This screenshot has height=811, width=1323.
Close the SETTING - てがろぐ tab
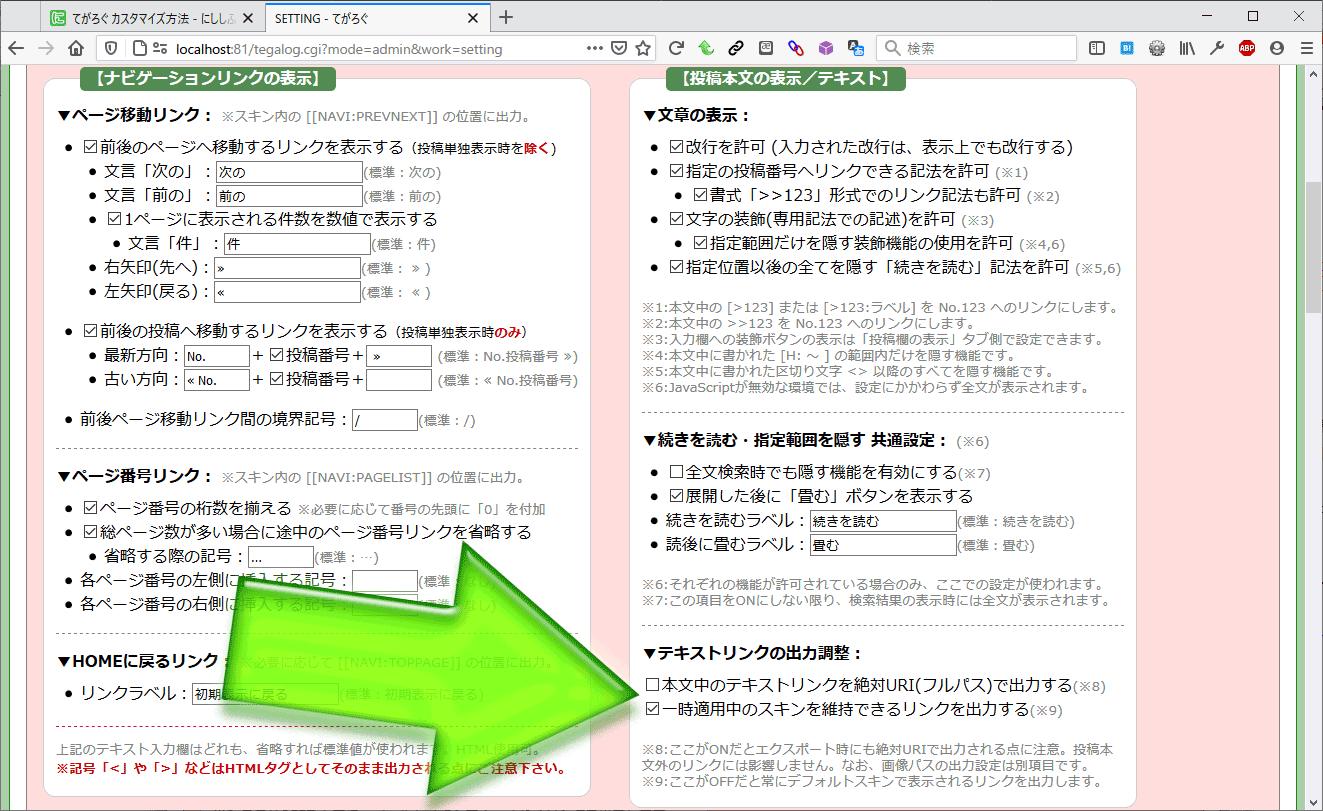(475, 17)
